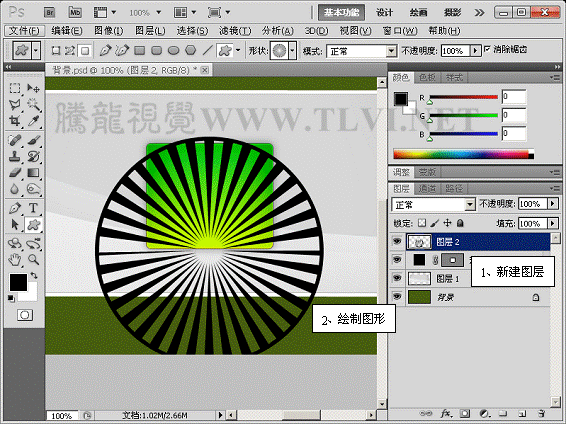Image resolution: width=566 pixels, height=424 pixels.
Task: Open the 图层(L) menu
Action: tap(150, 31)
